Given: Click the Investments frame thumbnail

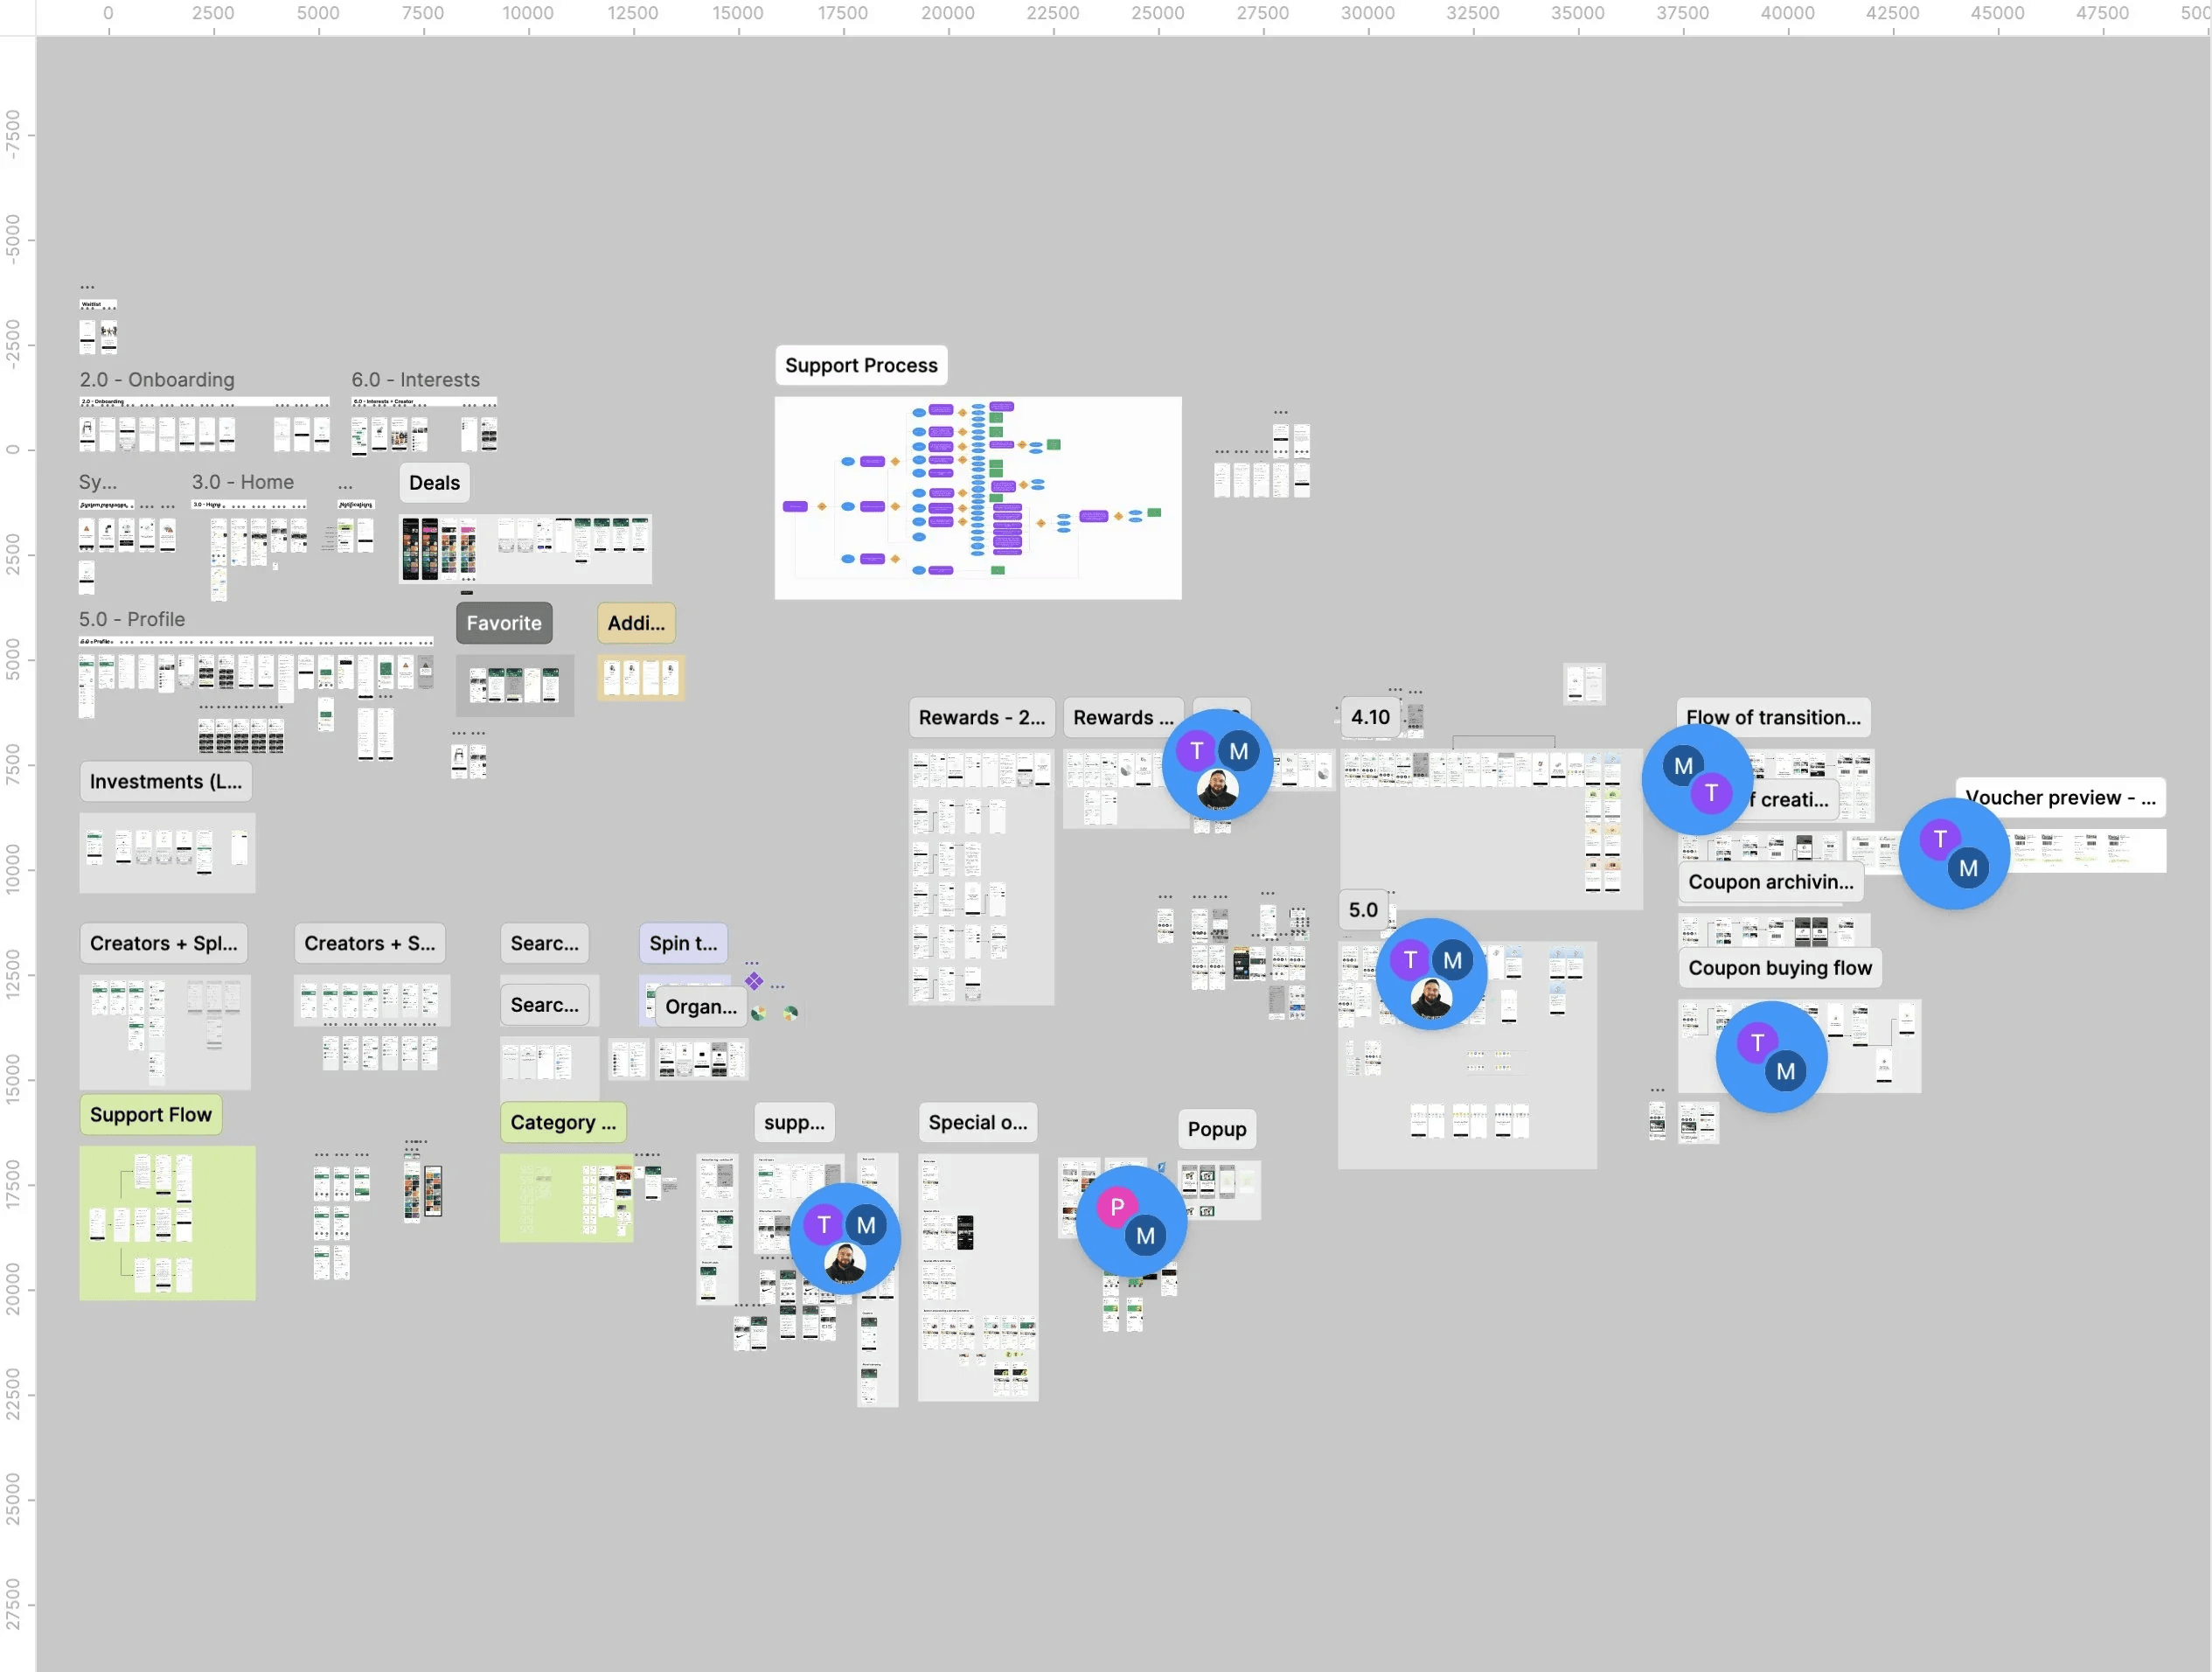Looking at the screenshot, I should click(167, 852).
